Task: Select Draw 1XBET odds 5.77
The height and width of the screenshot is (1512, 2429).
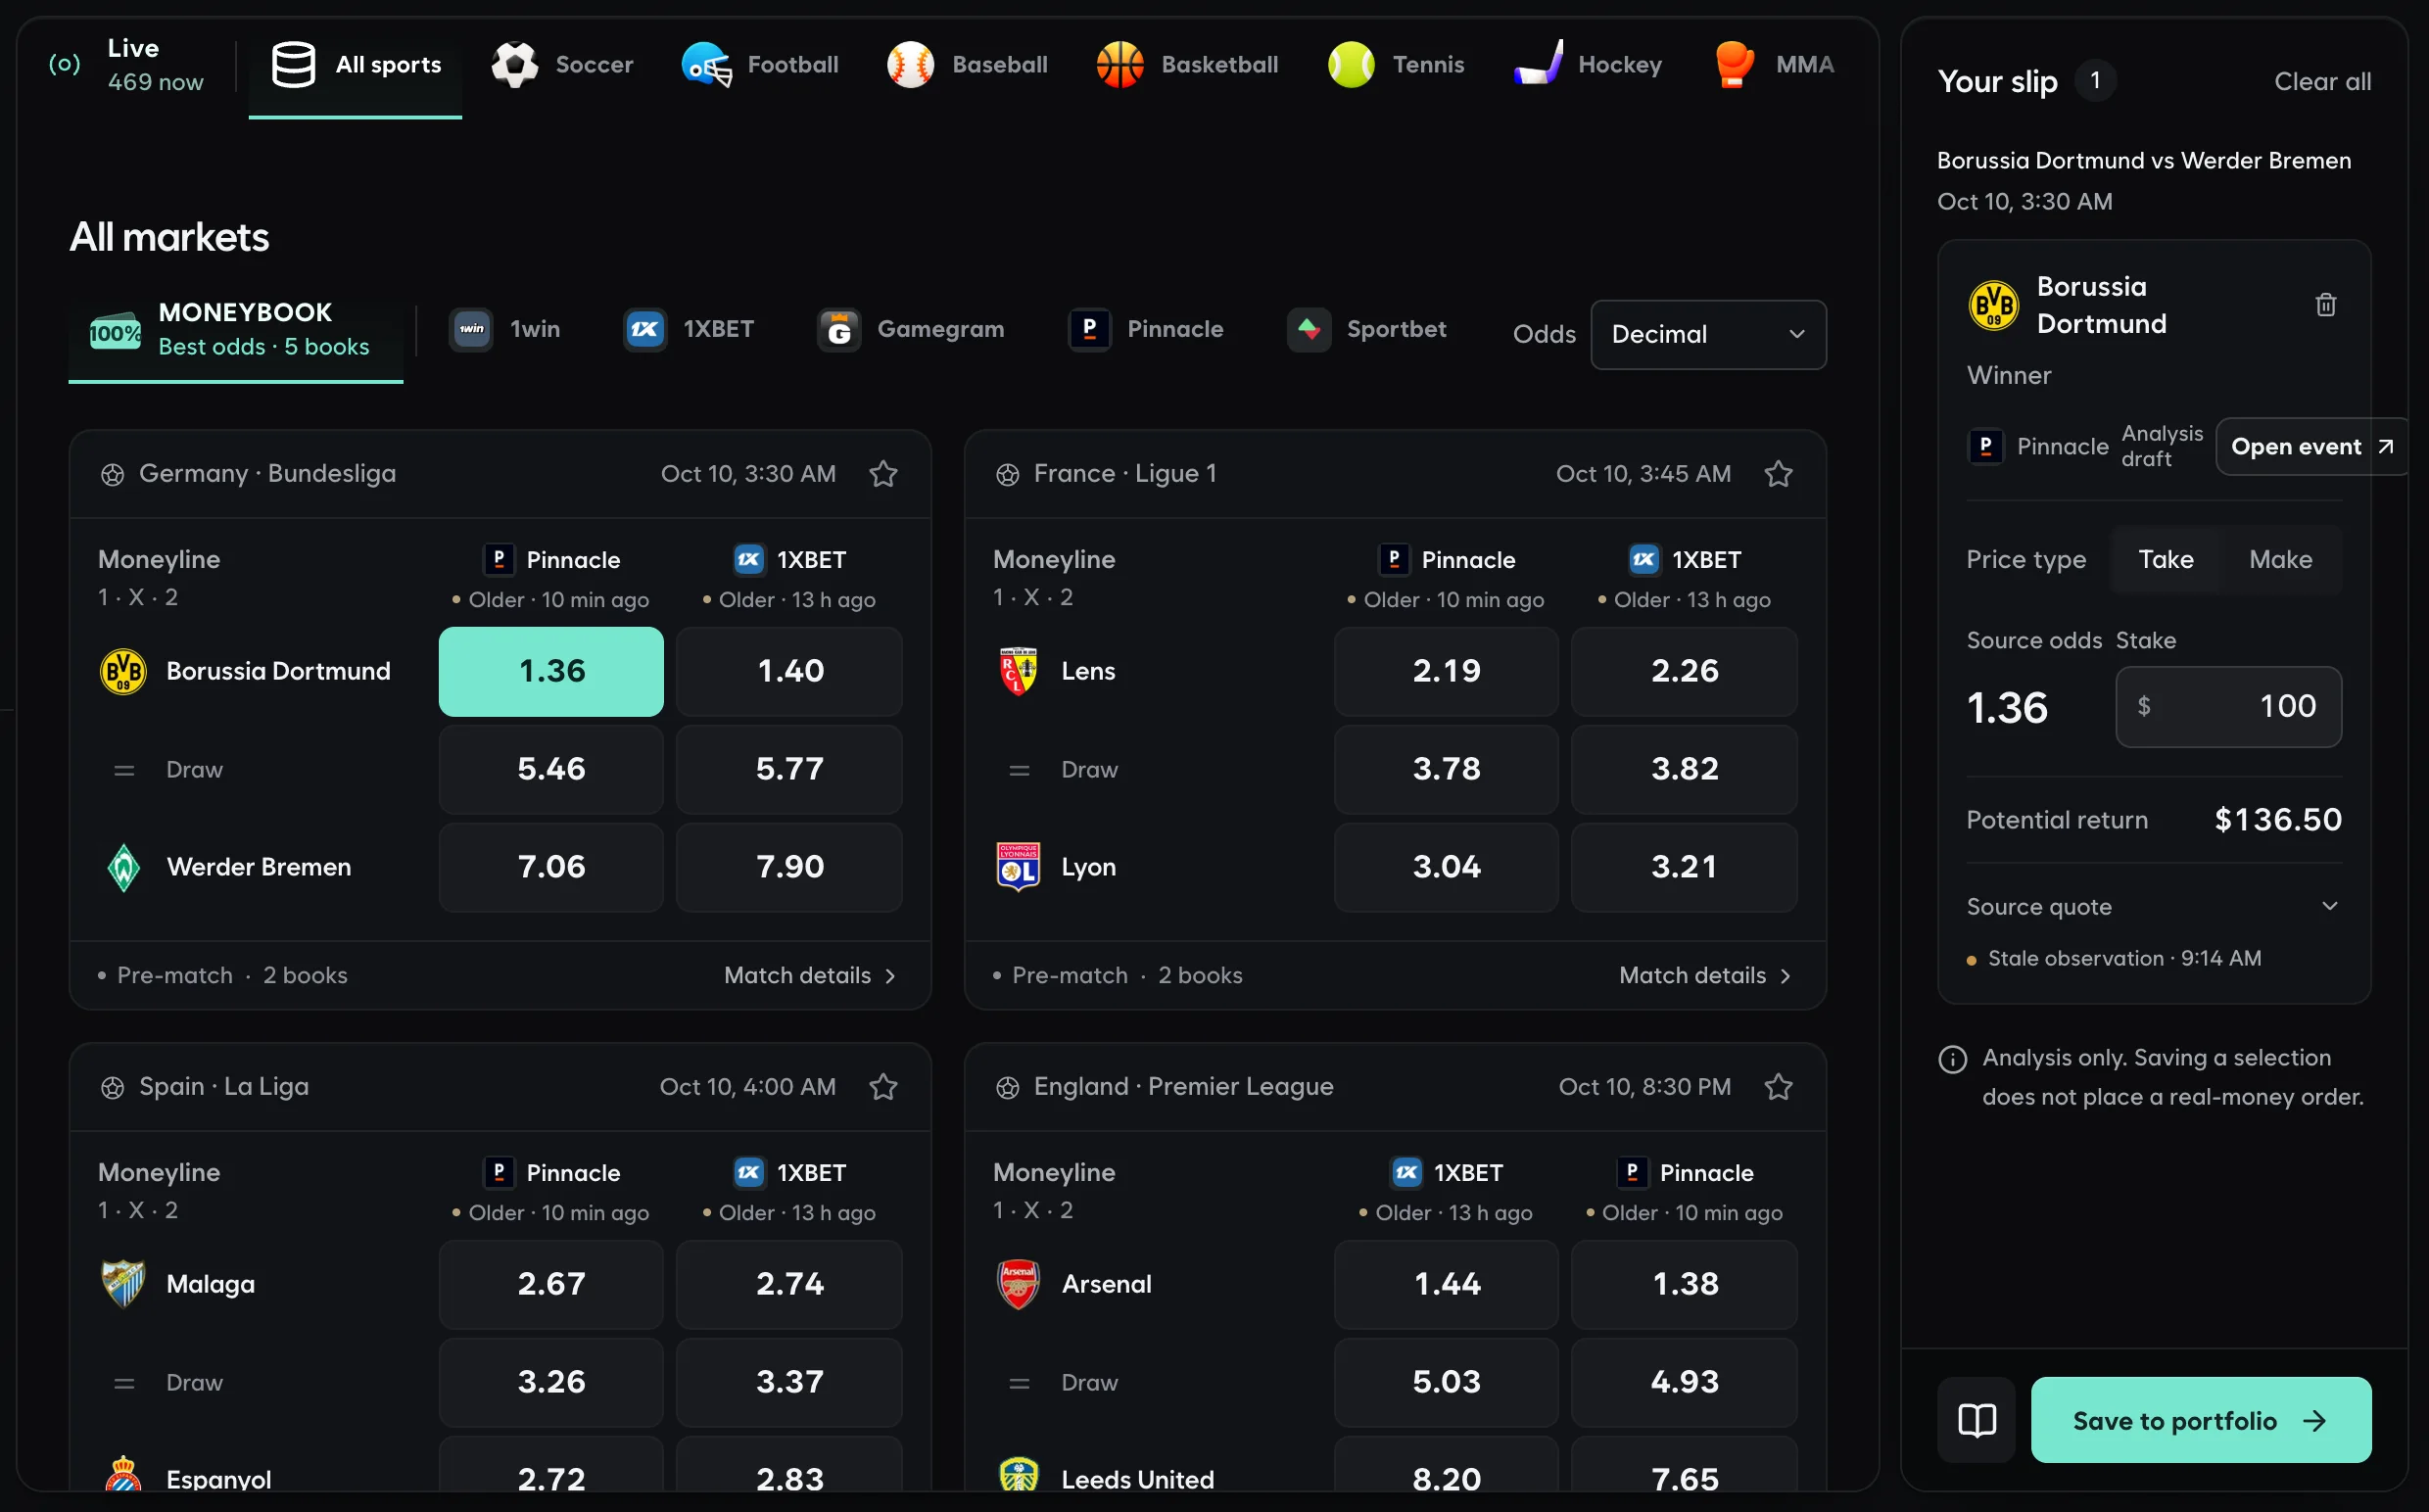Action: click(x=789, y=769)
